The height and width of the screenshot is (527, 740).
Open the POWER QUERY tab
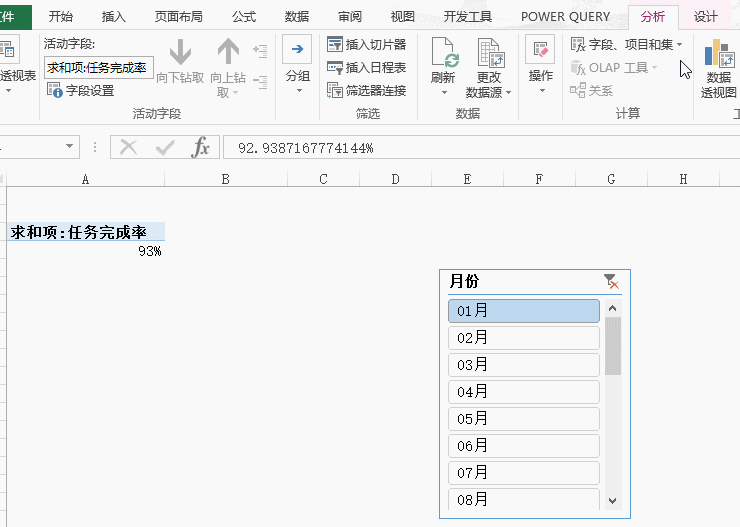coord(564,16)
